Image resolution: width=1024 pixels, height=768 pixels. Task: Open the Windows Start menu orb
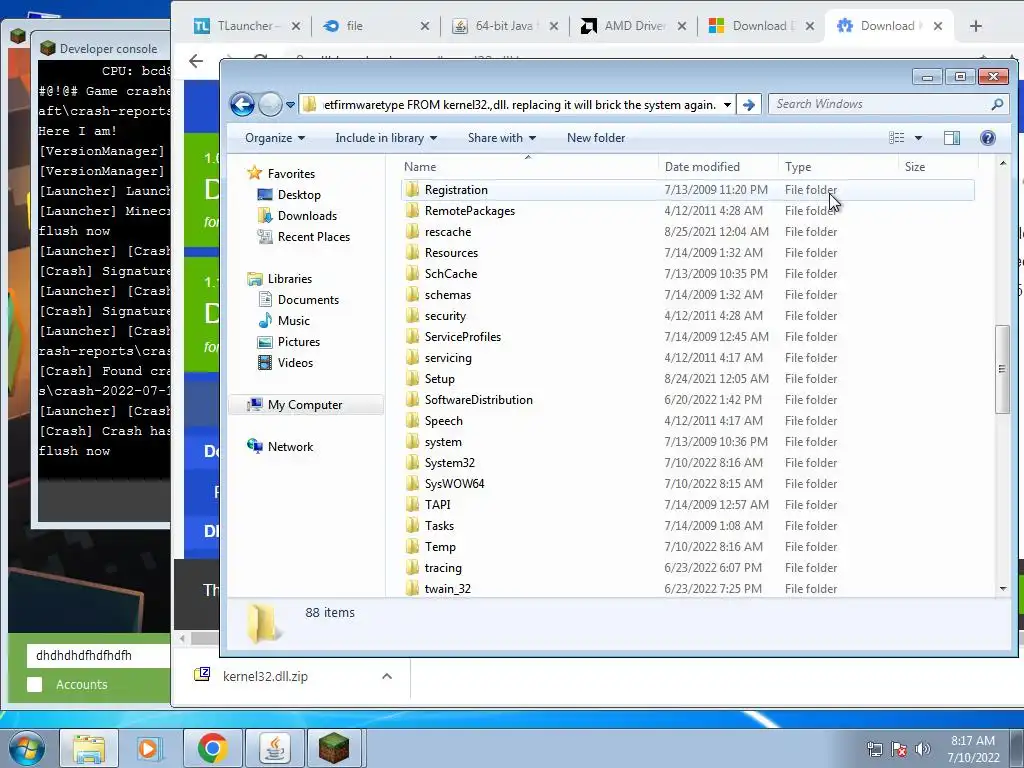[25, 748]
